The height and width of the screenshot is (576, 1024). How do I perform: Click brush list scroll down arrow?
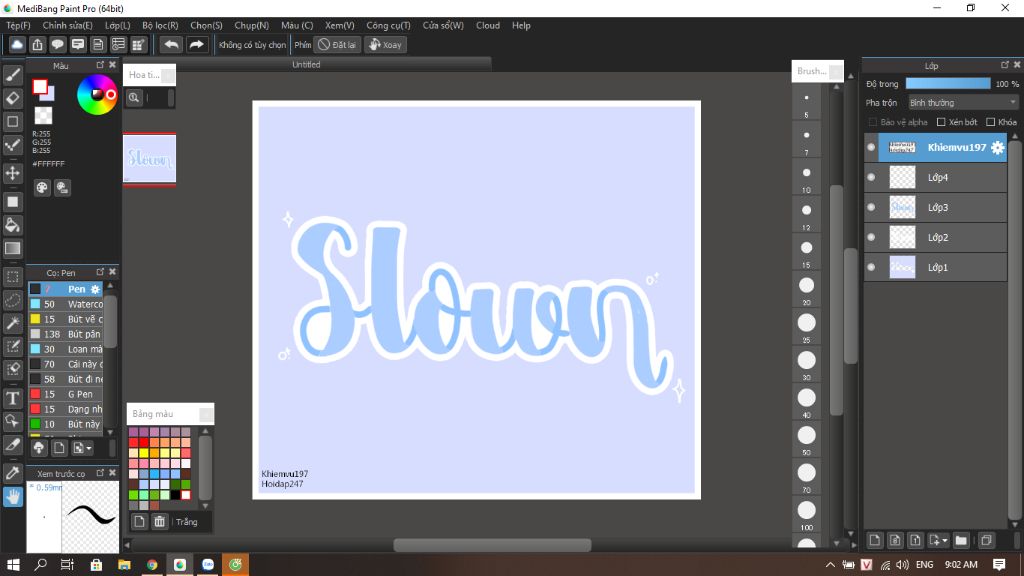[110, 432]
